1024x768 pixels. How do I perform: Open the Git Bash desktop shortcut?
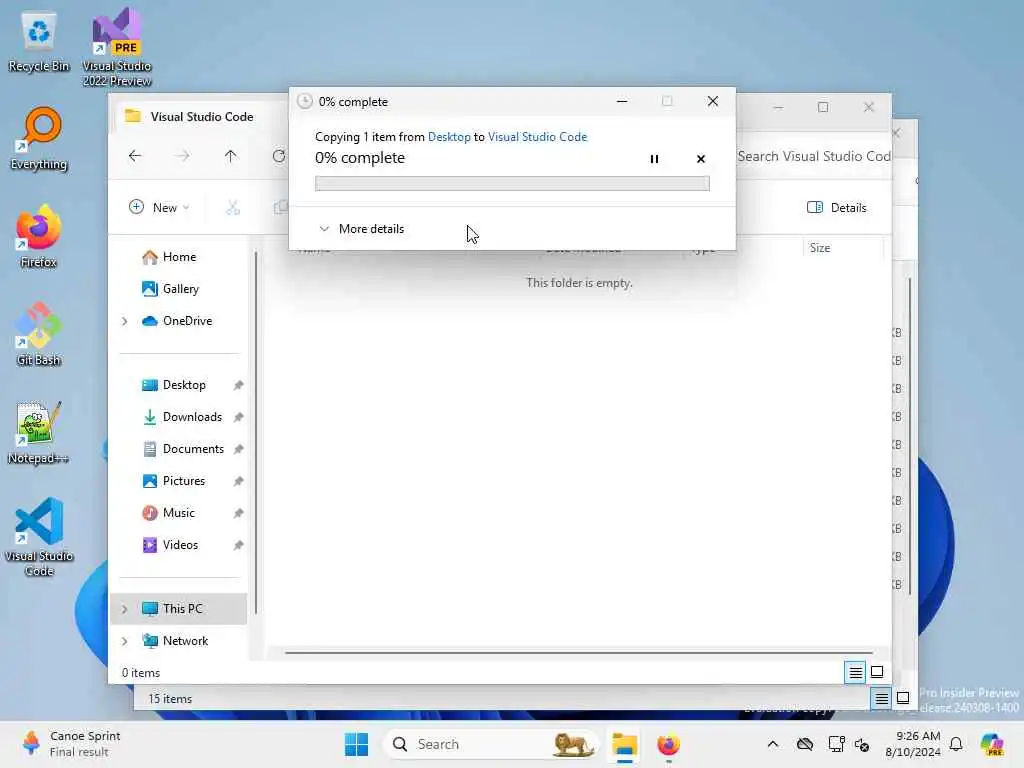coord(39,334)
